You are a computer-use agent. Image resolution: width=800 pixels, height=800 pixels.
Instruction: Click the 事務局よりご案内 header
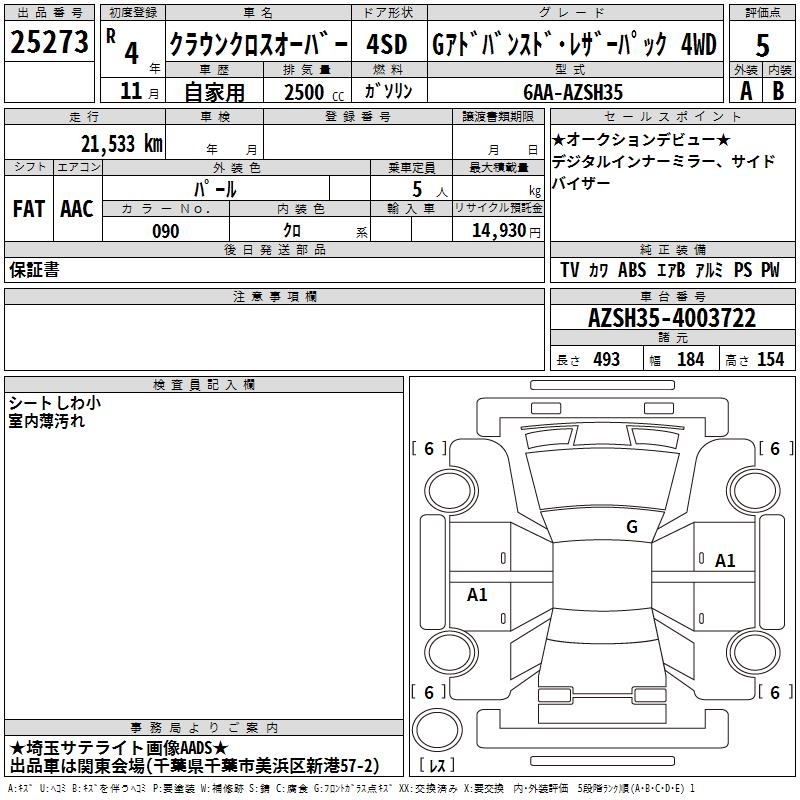(x=204, y=728)
